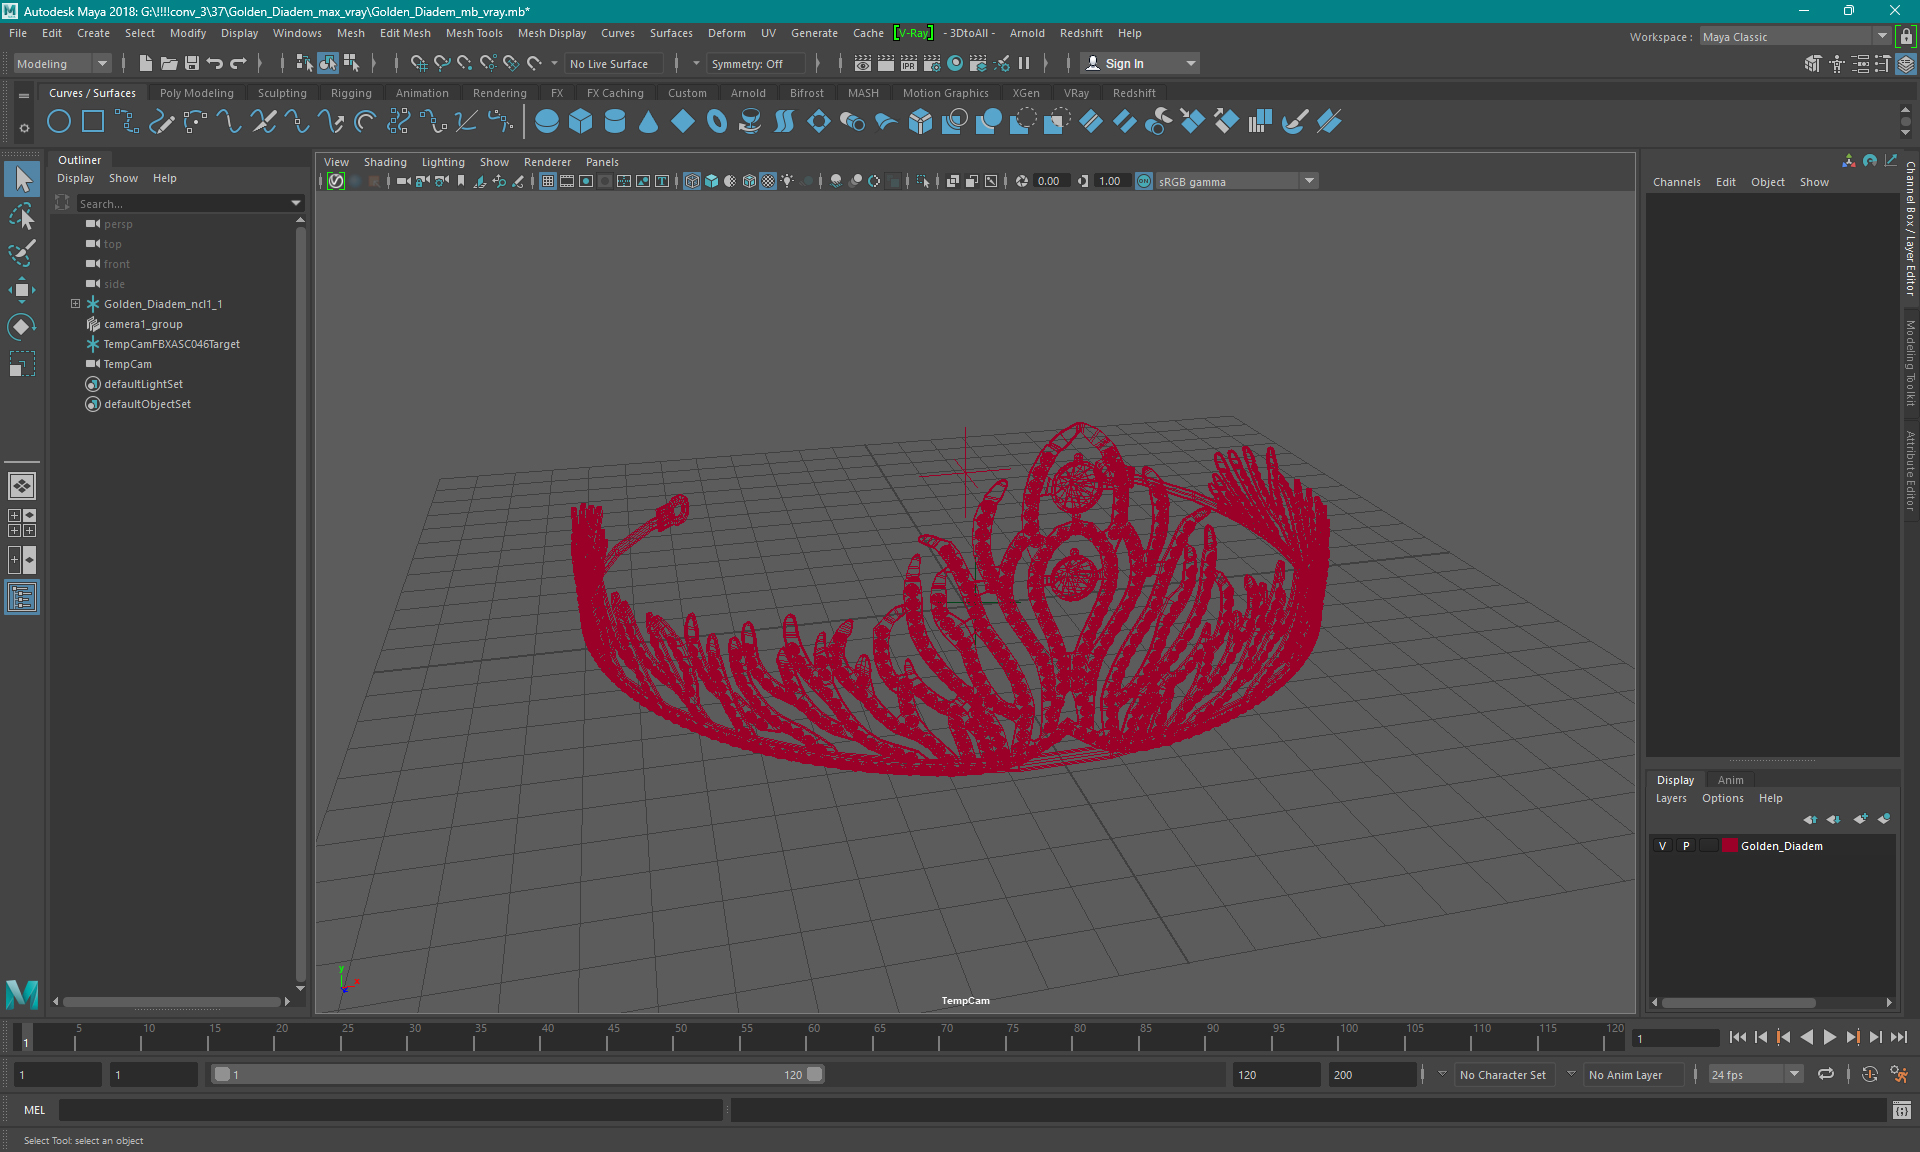Toggle color management sRGB button
The image size is (1920, 1152).
(1144, 181)
